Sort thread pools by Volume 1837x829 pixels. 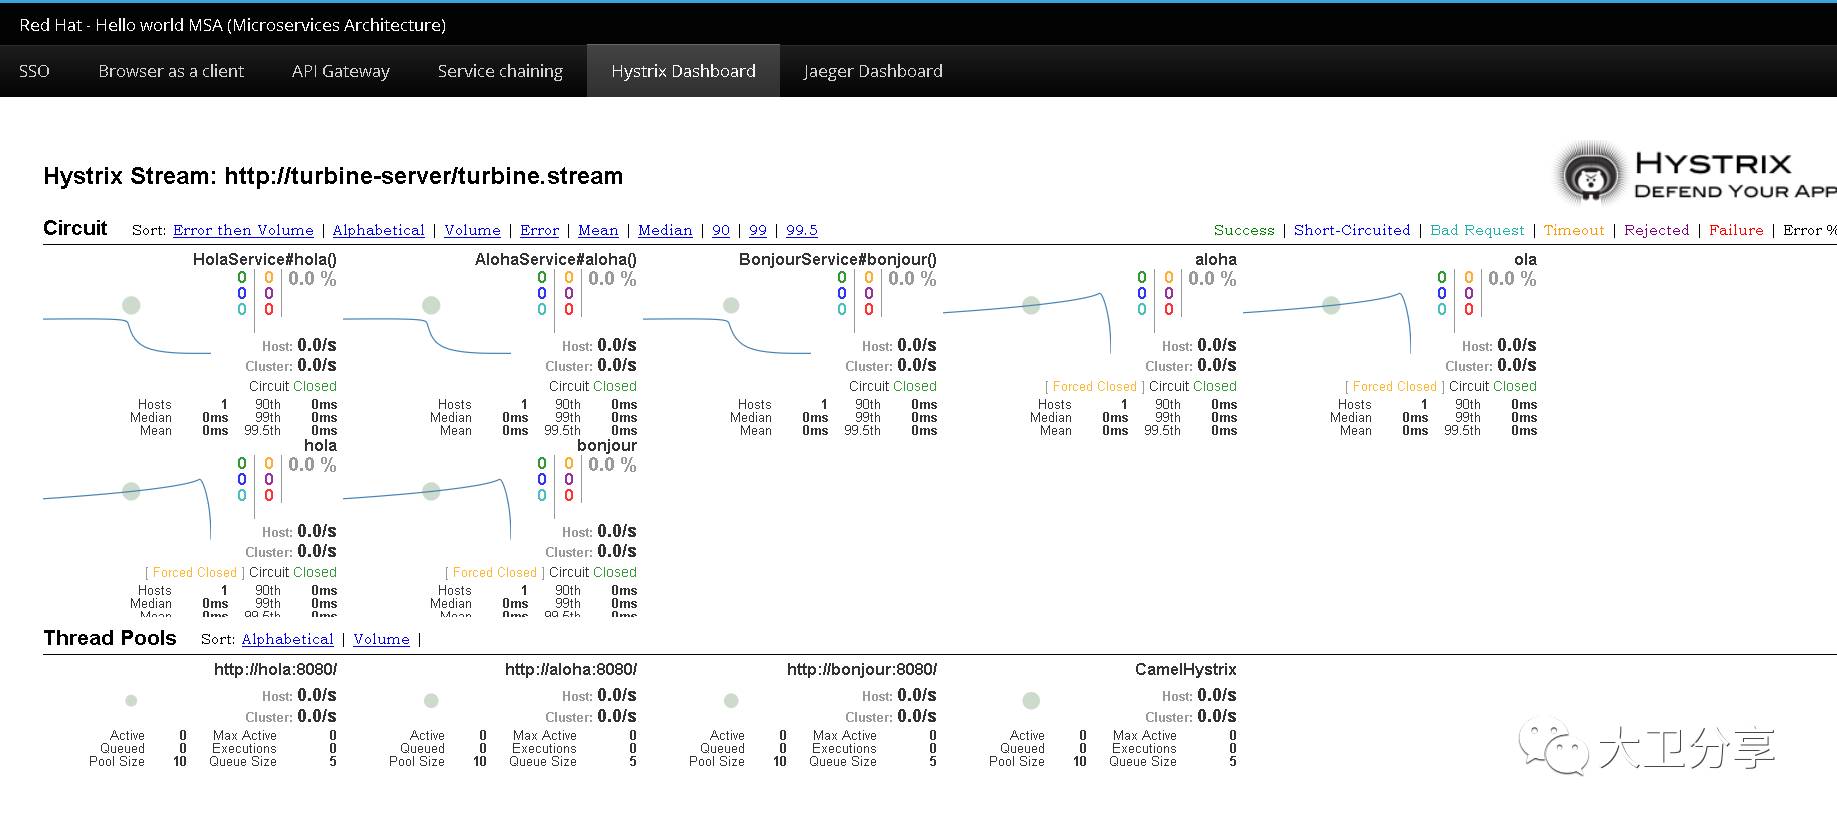click(x=381, y=639)
